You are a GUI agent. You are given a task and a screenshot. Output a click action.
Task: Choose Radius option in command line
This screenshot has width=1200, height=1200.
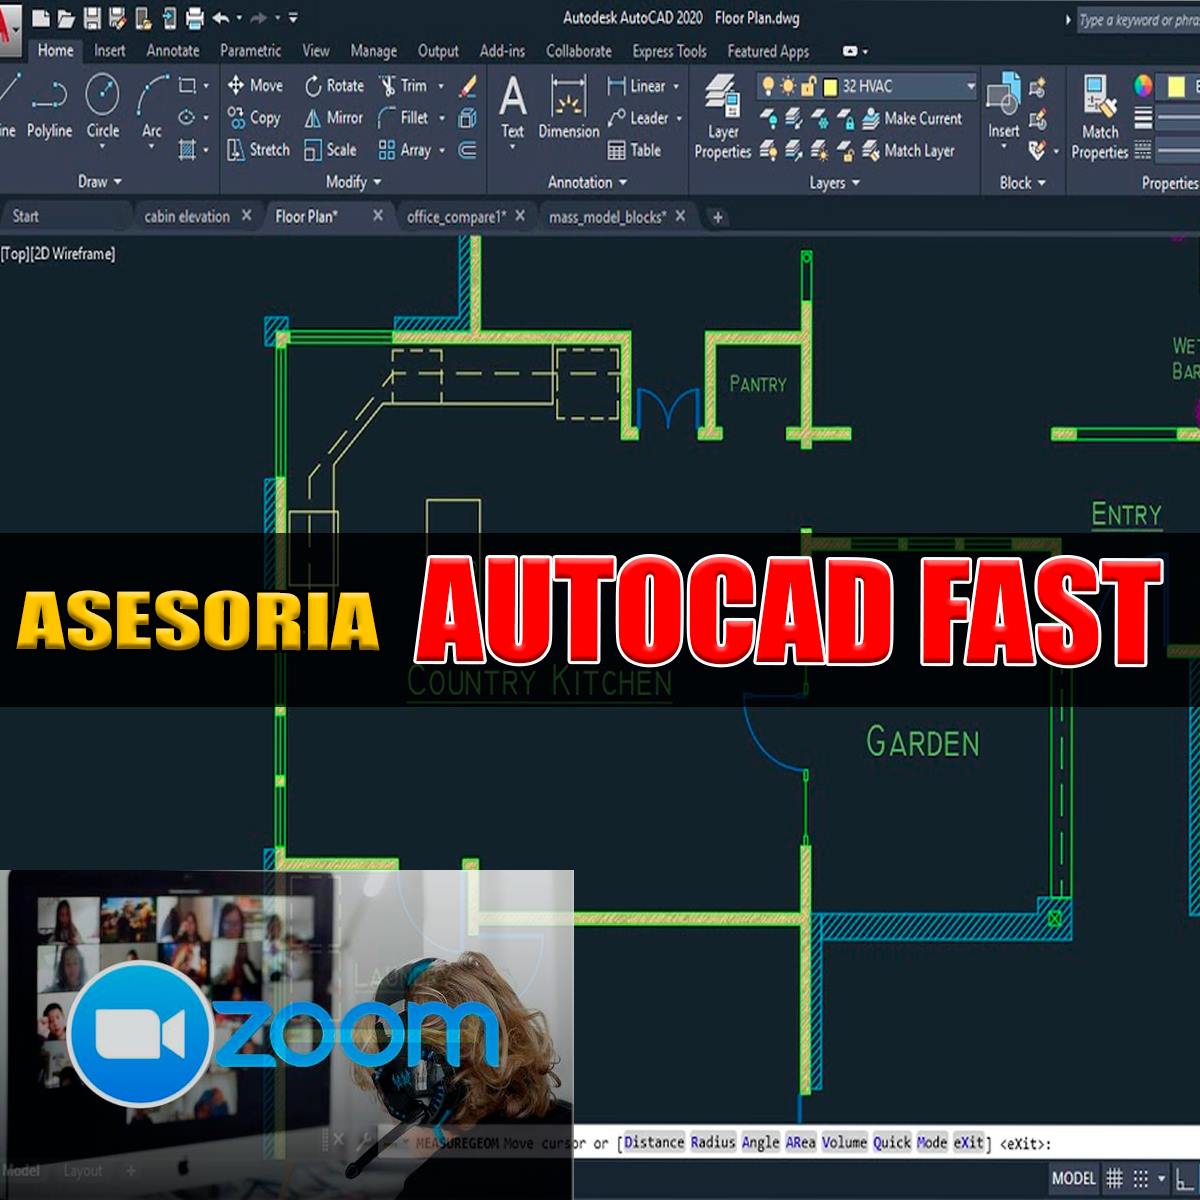[713, 1142]
